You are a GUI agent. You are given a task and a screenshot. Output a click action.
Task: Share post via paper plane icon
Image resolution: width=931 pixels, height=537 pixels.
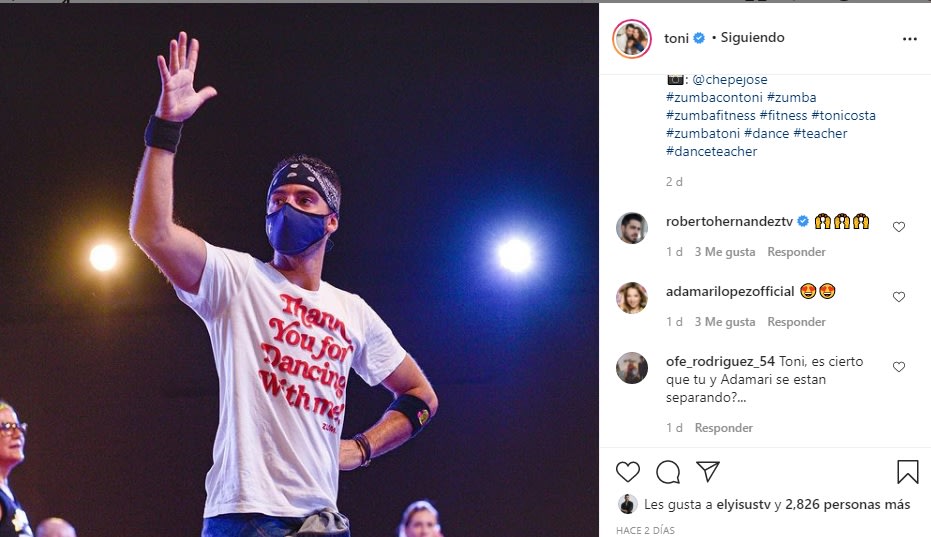click(x=707, y=472)
